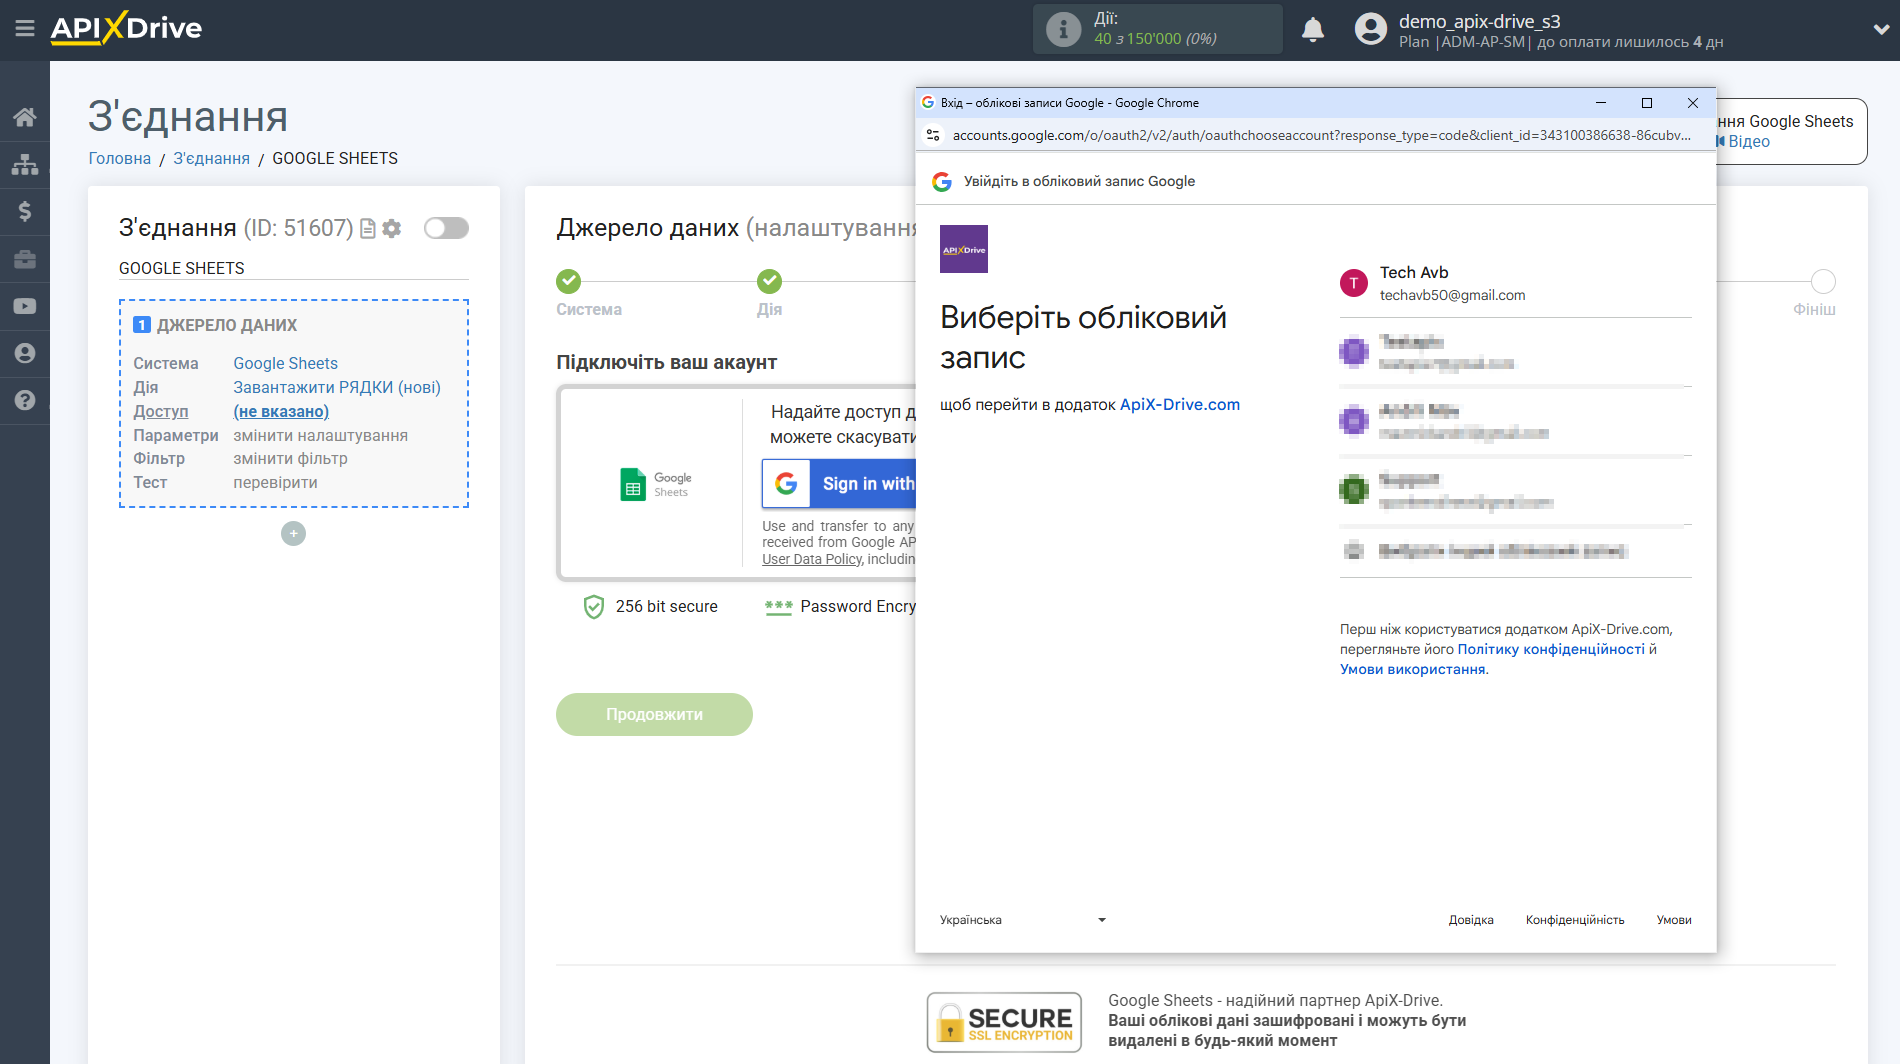Open Довідка footer link

[1471, 920]
